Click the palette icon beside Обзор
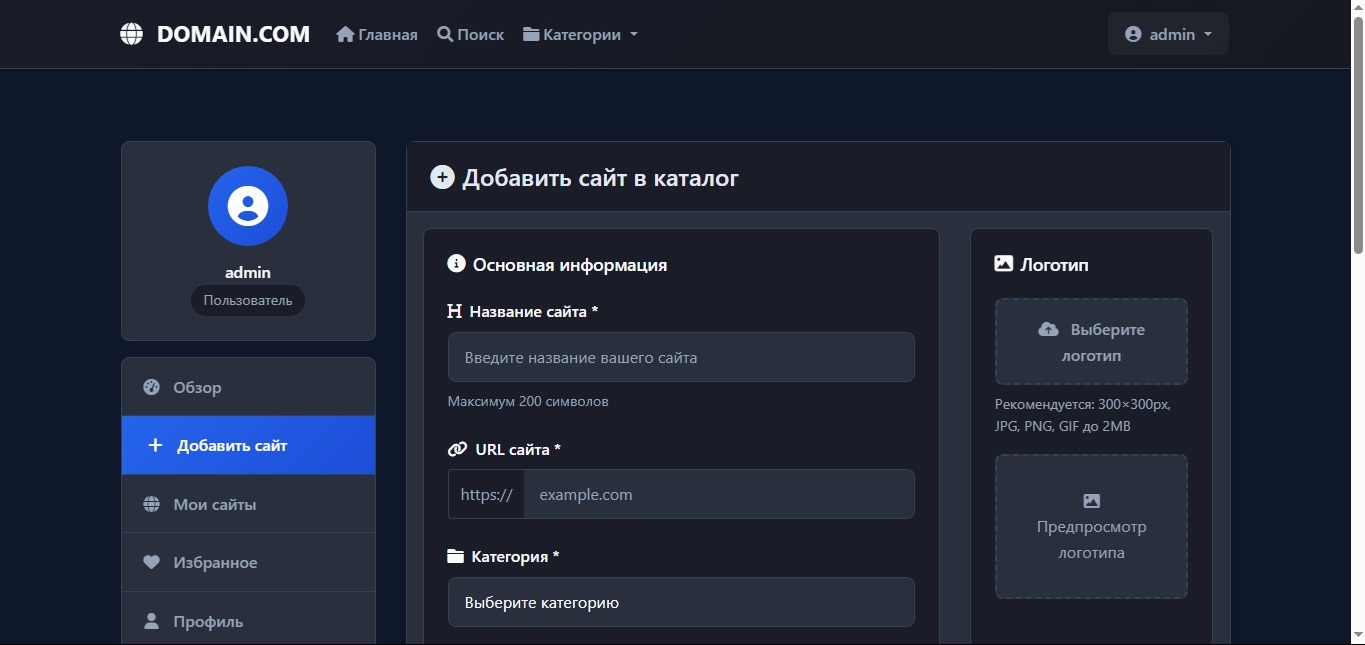 click(x=151, y=387)
